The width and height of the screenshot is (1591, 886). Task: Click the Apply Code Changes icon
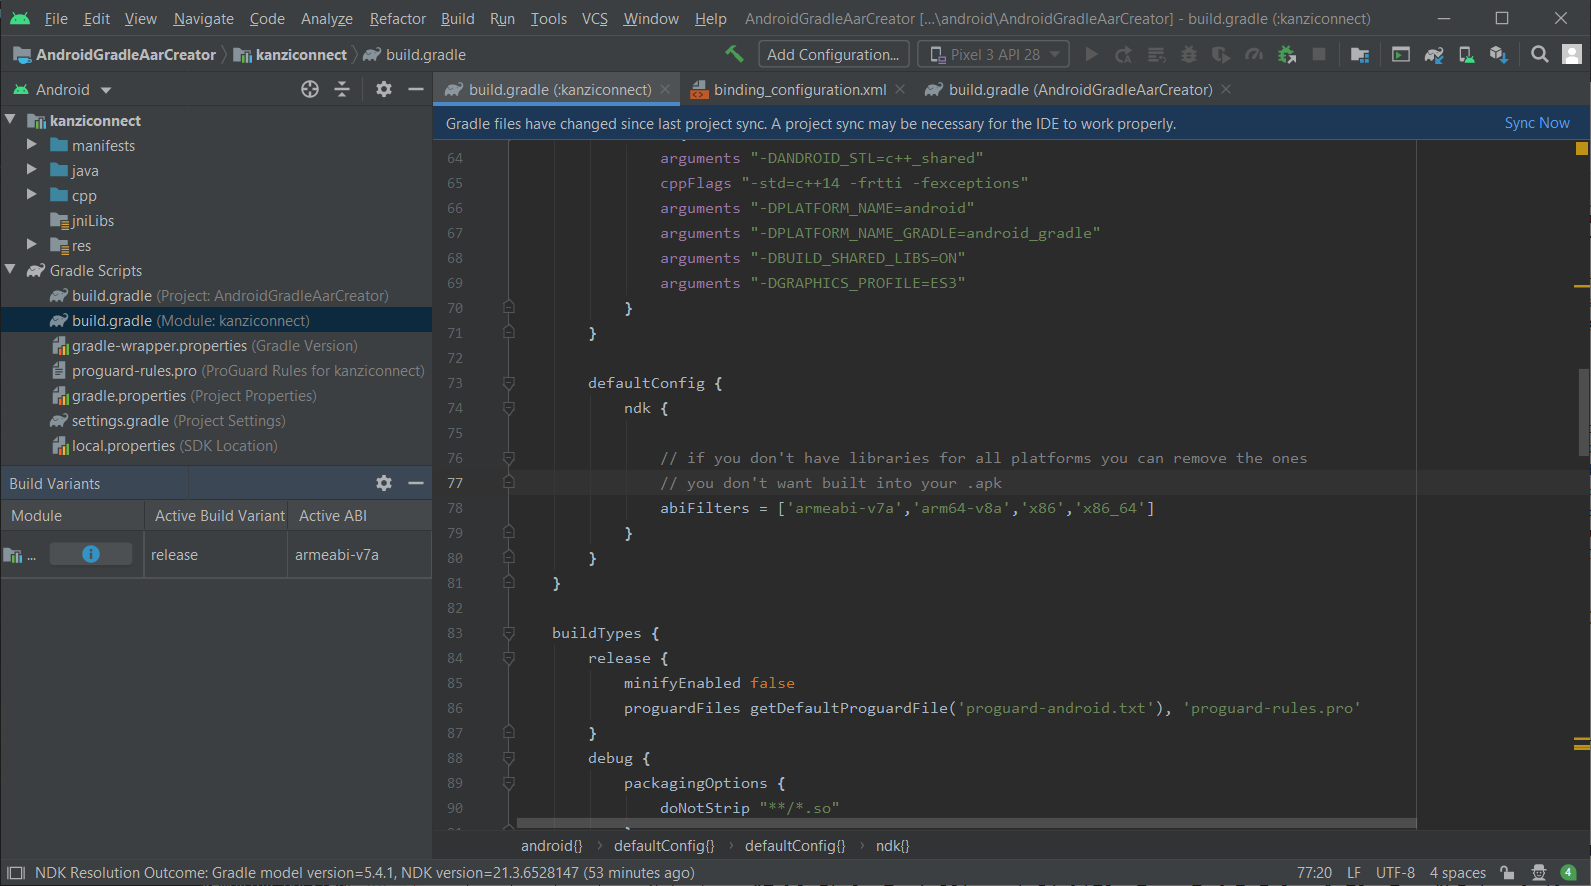point(1157,54)
